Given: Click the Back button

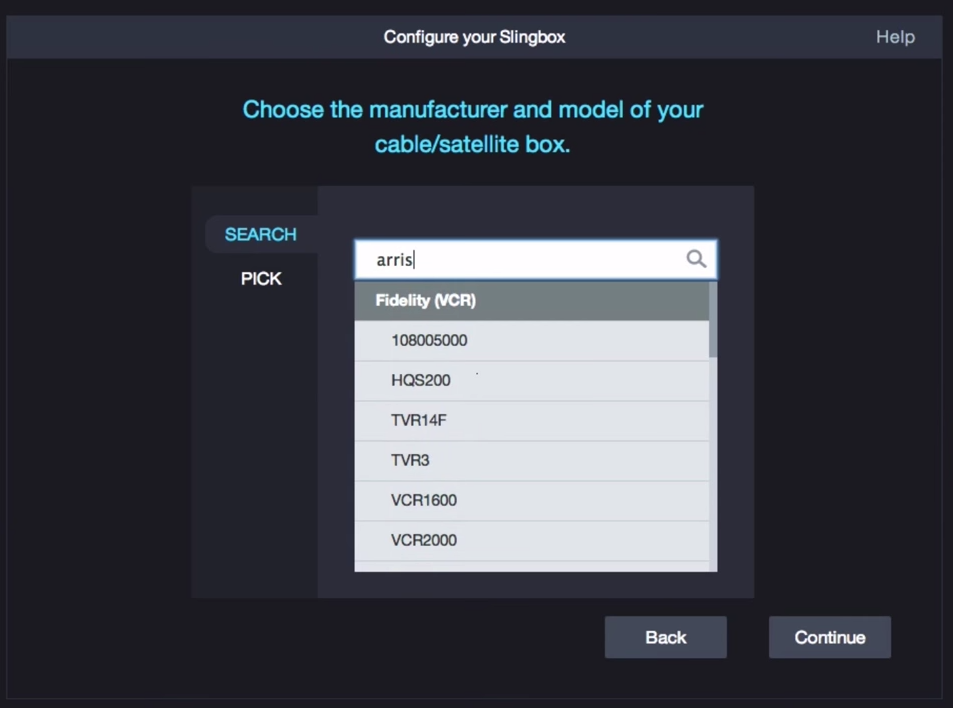Looking at the screenshot, I should 665,637.
